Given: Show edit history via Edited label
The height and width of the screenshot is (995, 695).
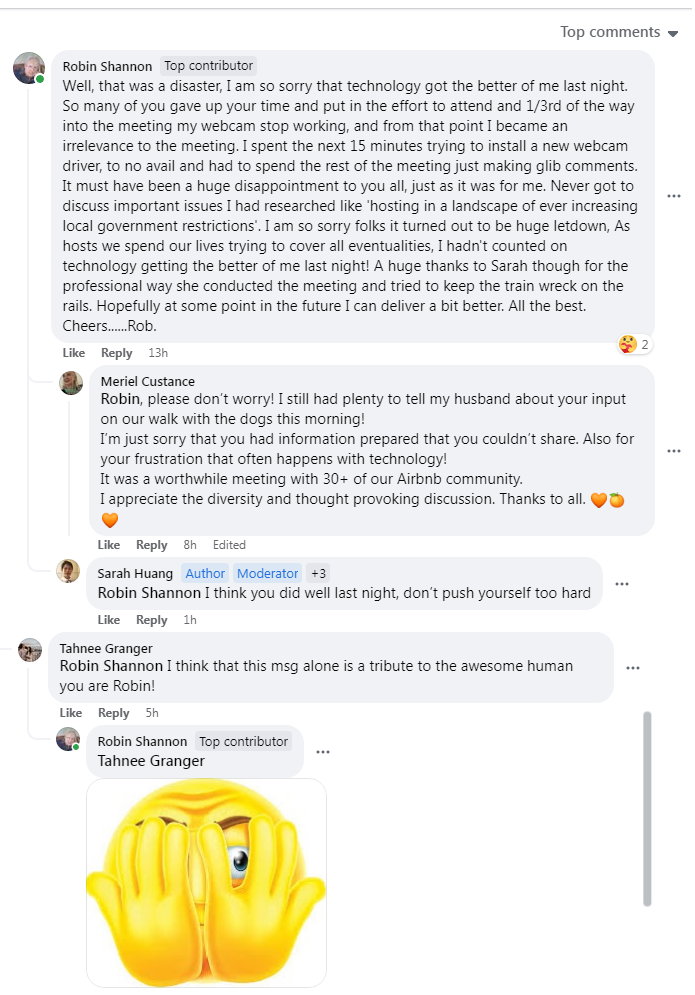Looking at the screenshot, I should 229,545.
